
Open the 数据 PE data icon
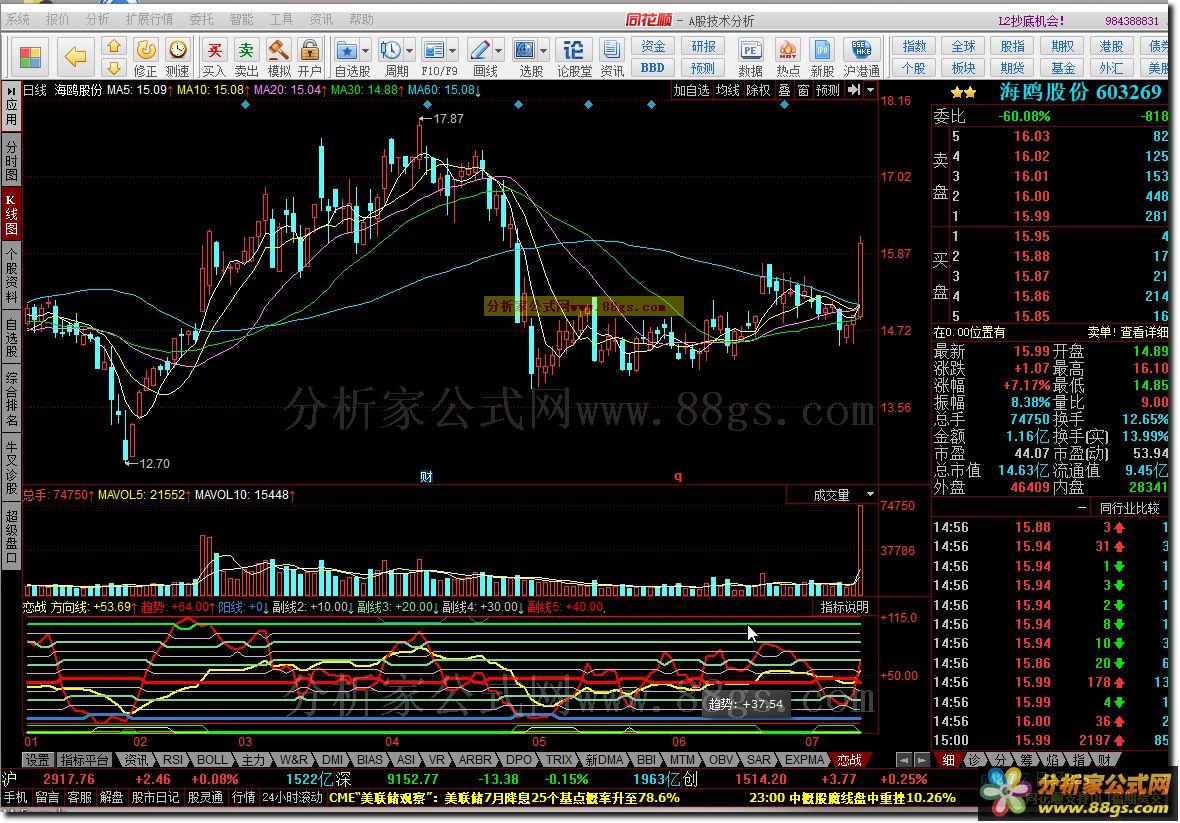tap(750, 58)
